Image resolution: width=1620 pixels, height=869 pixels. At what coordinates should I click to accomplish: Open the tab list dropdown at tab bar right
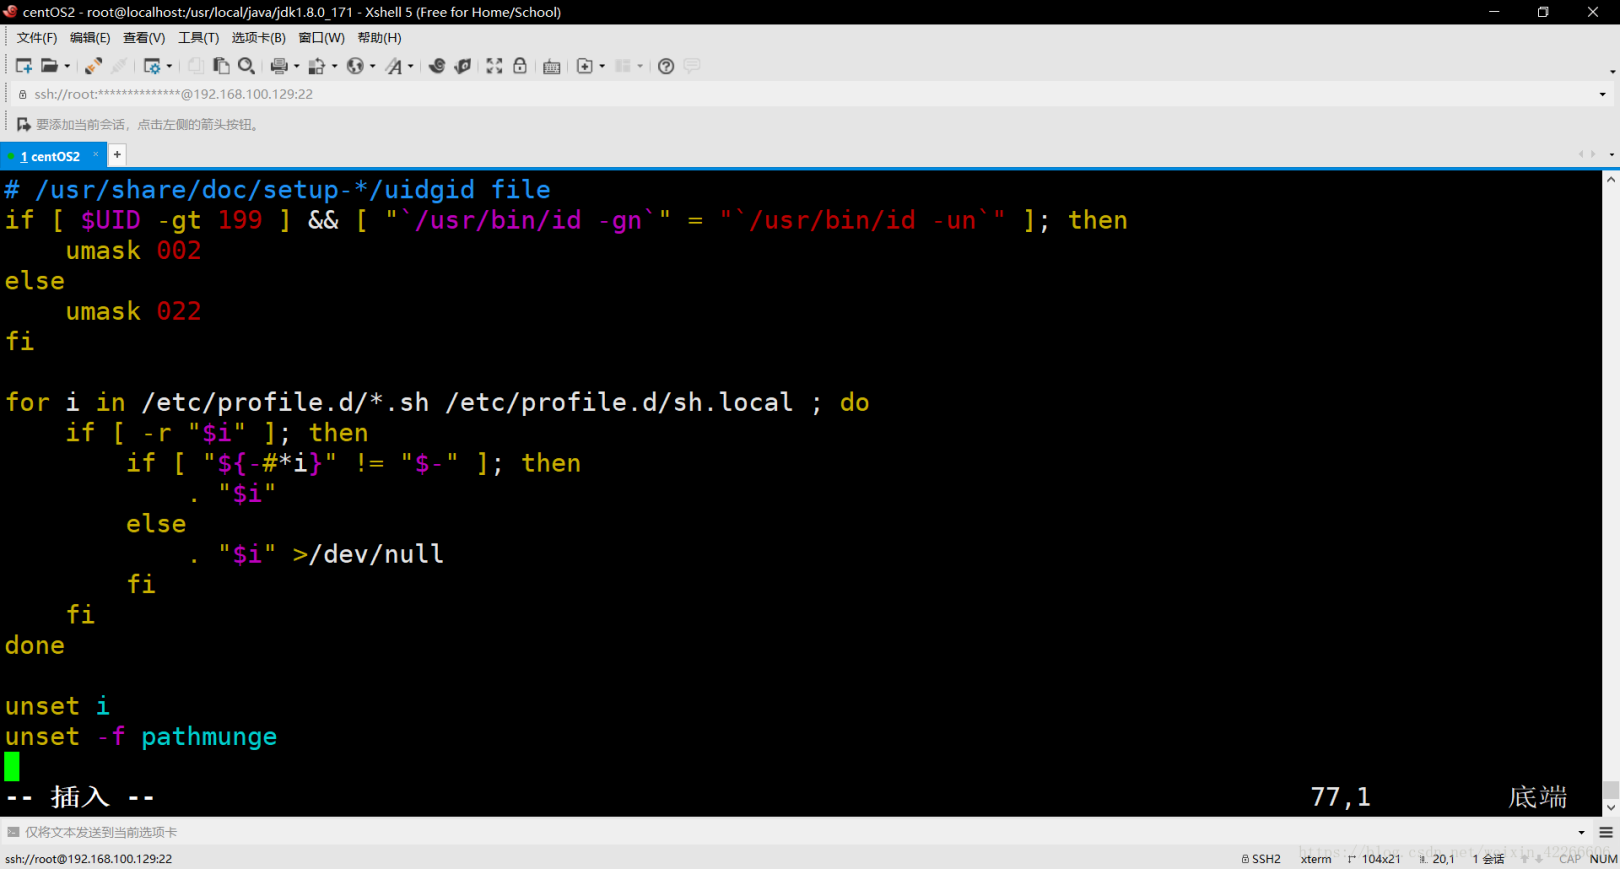pos(1611,154)
